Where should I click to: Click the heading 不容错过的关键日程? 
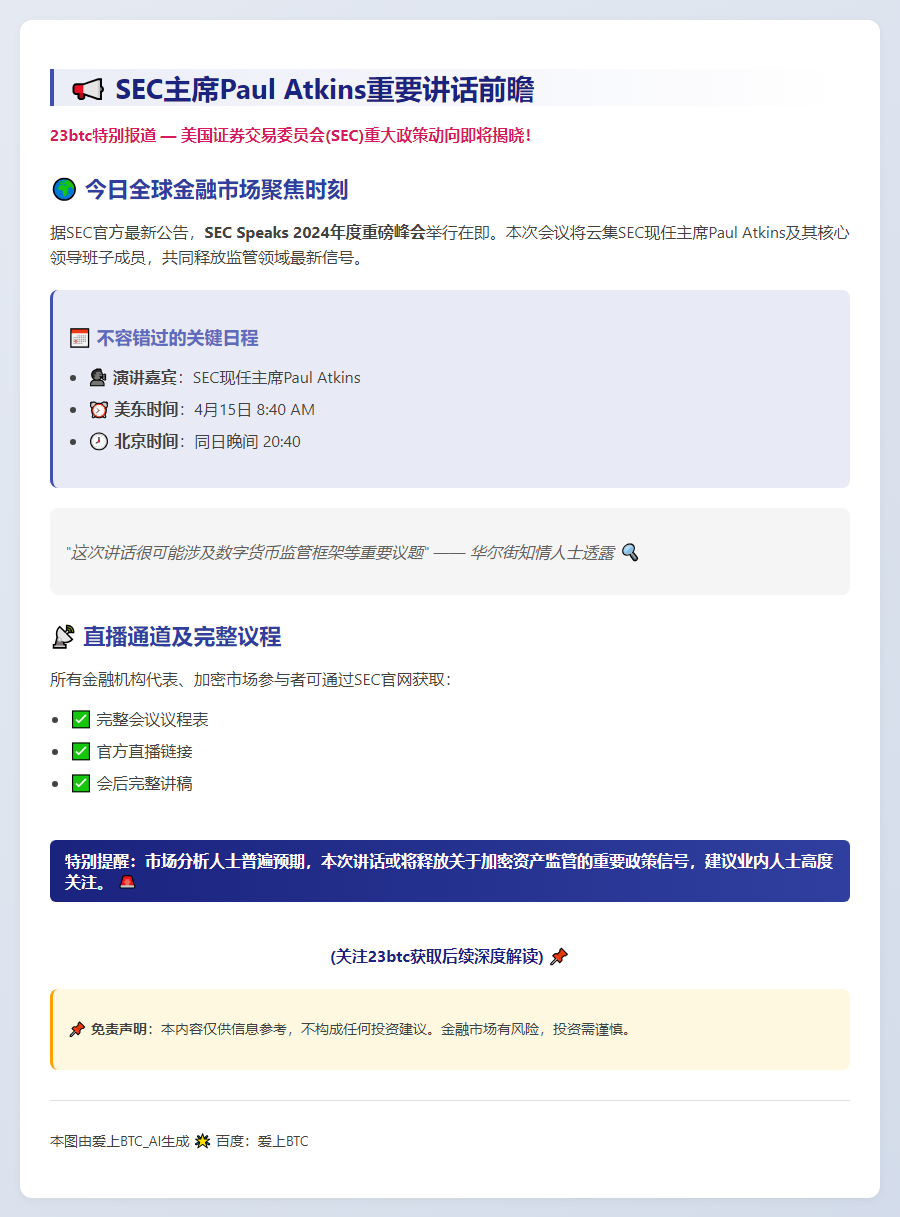pos(177,338)
